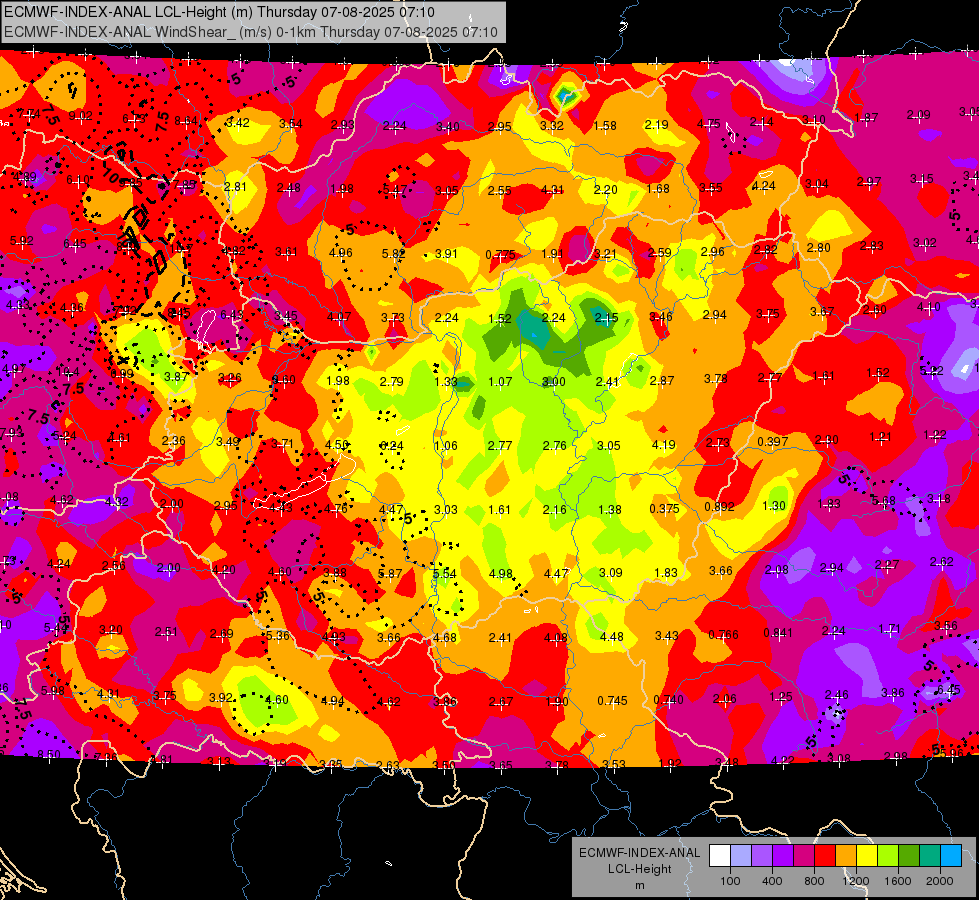Click the wind shear value 0.740
Viewport: 979px width, 900px height.
668,700
